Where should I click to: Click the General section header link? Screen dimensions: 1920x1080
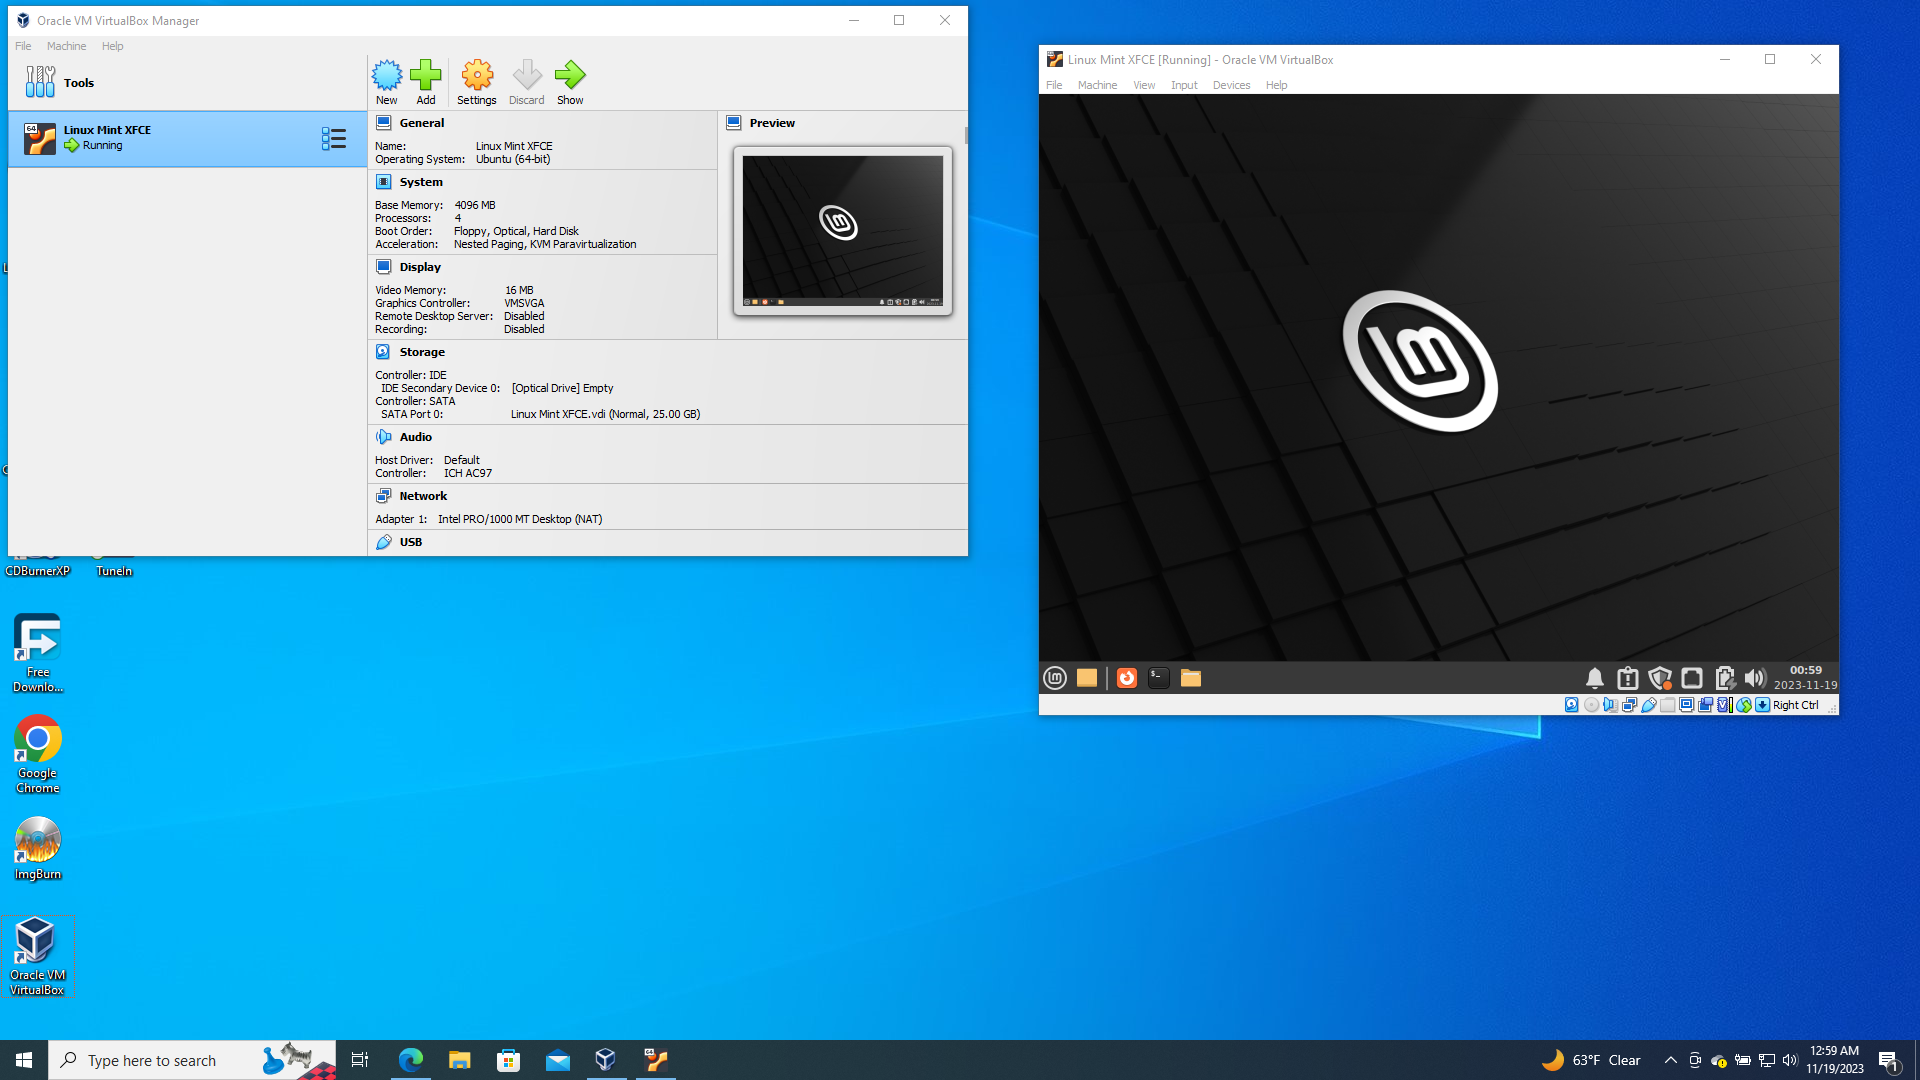[421, 123]
